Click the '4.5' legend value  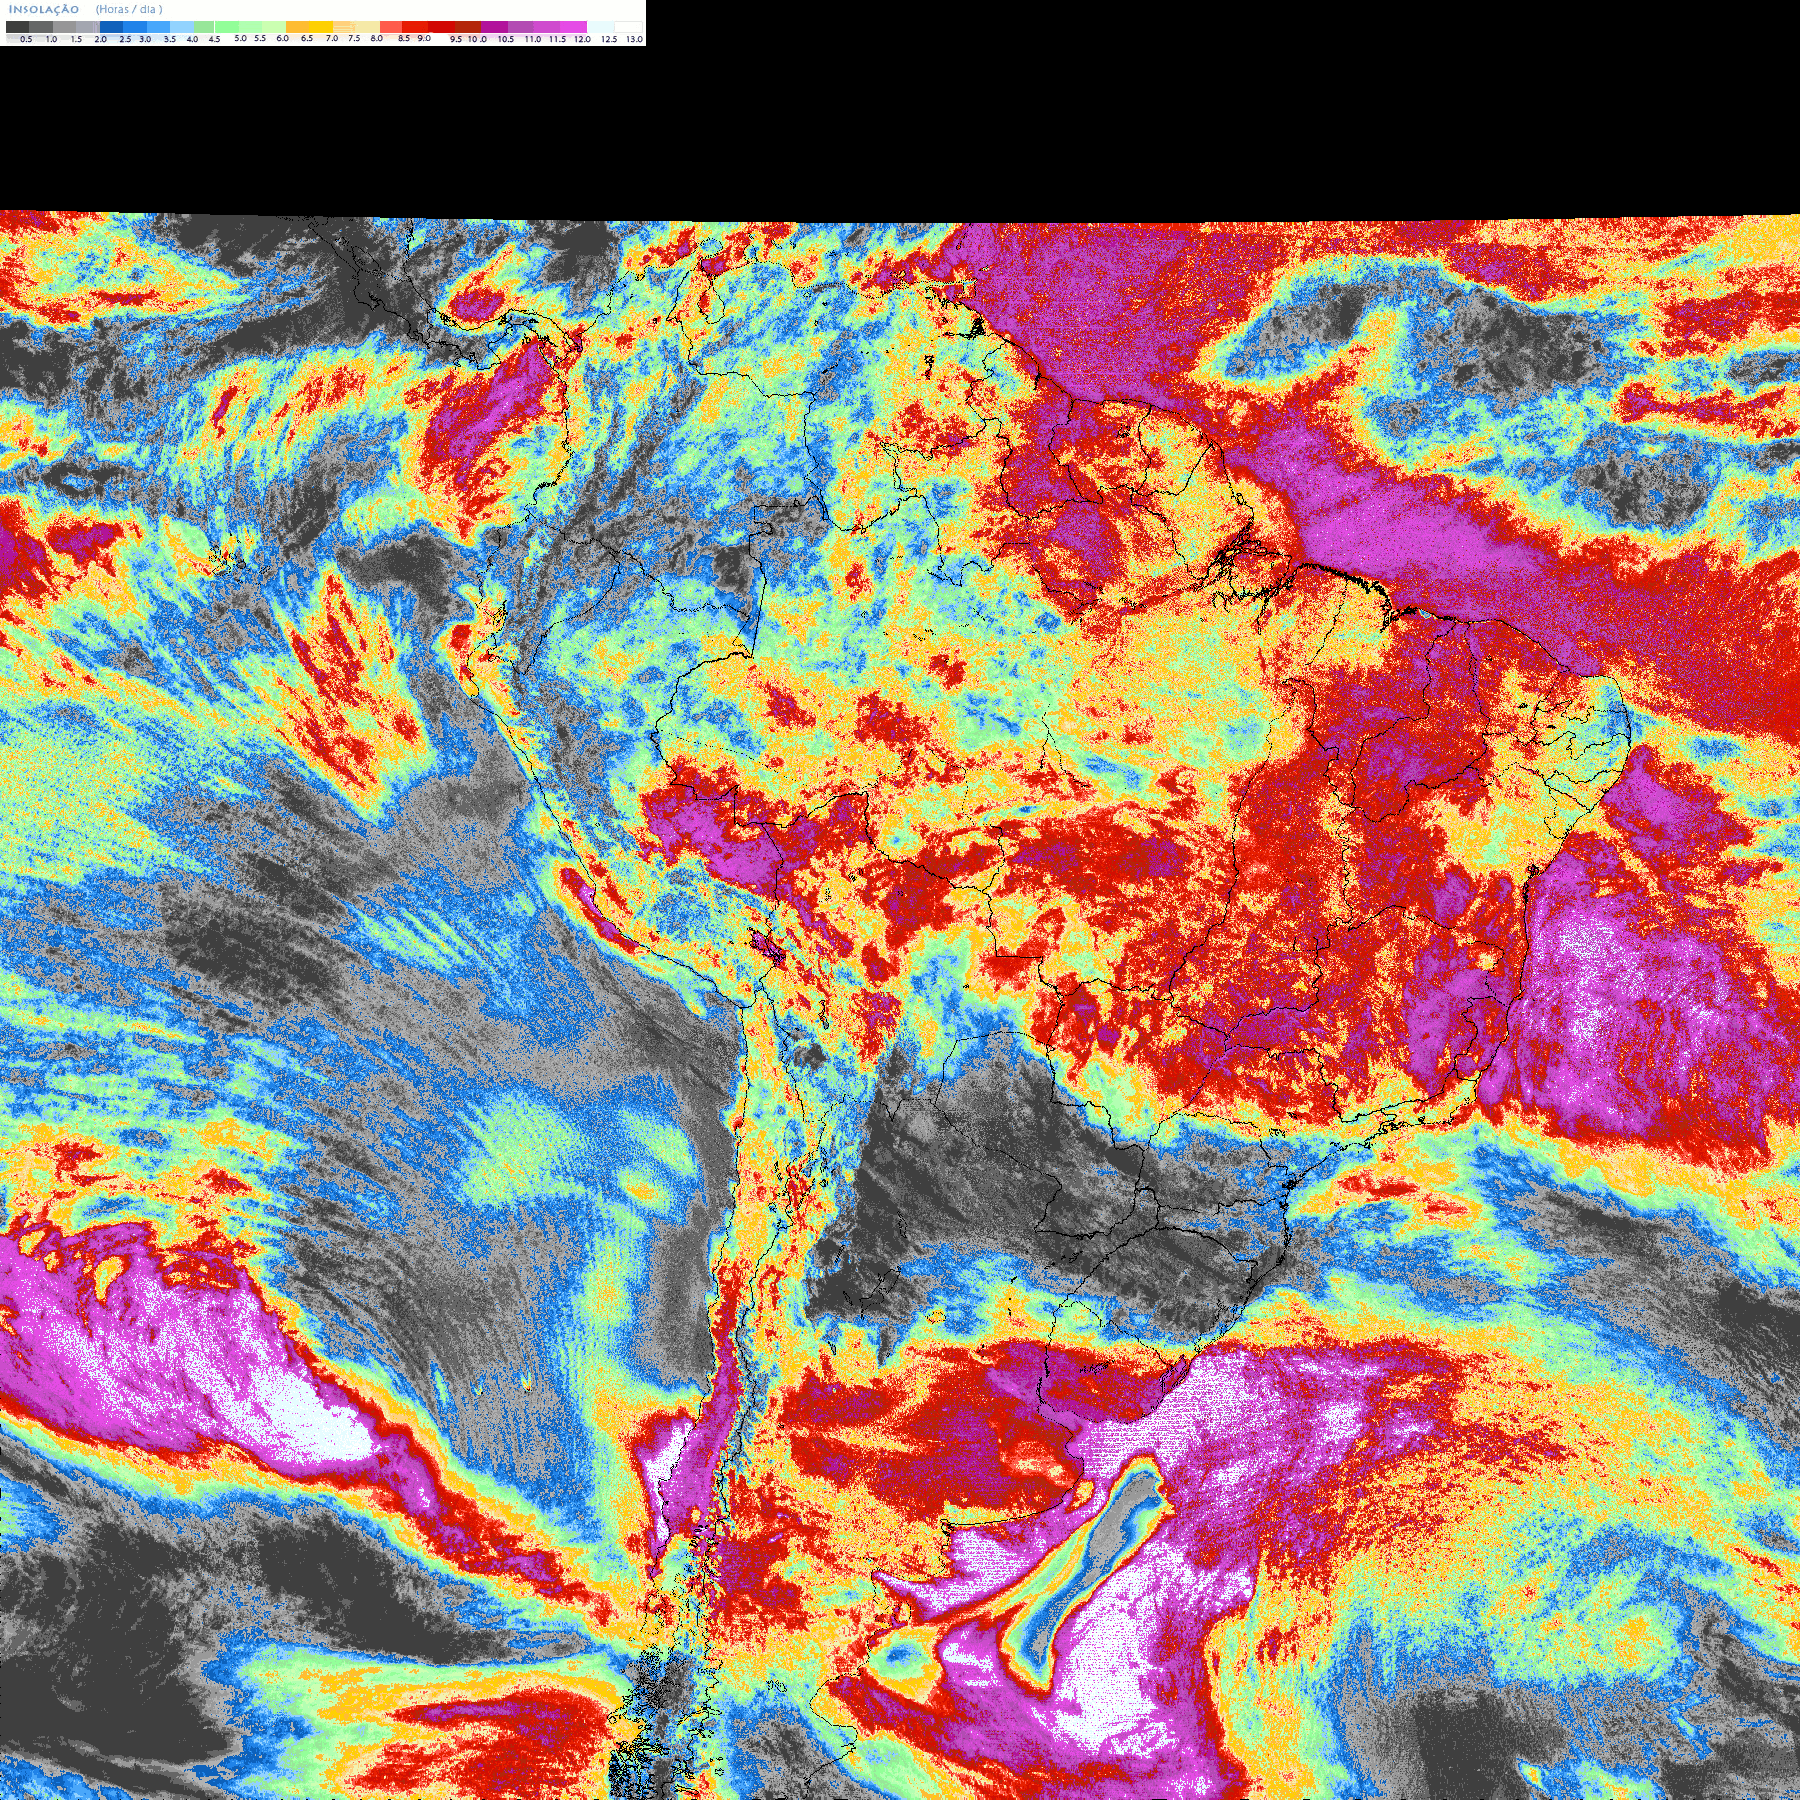214,39
